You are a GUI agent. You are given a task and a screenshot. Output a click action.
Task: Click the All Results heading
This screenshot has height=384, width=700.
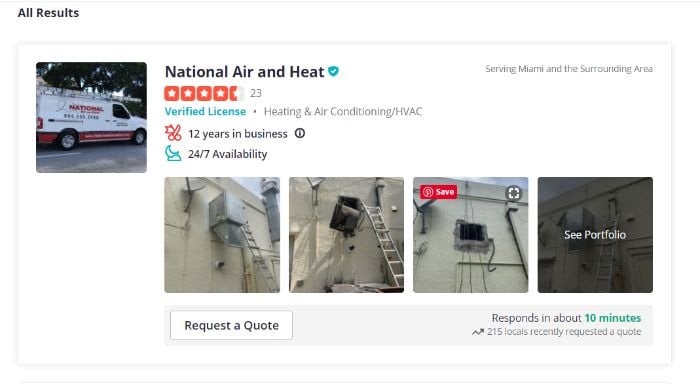coord(48,13)
